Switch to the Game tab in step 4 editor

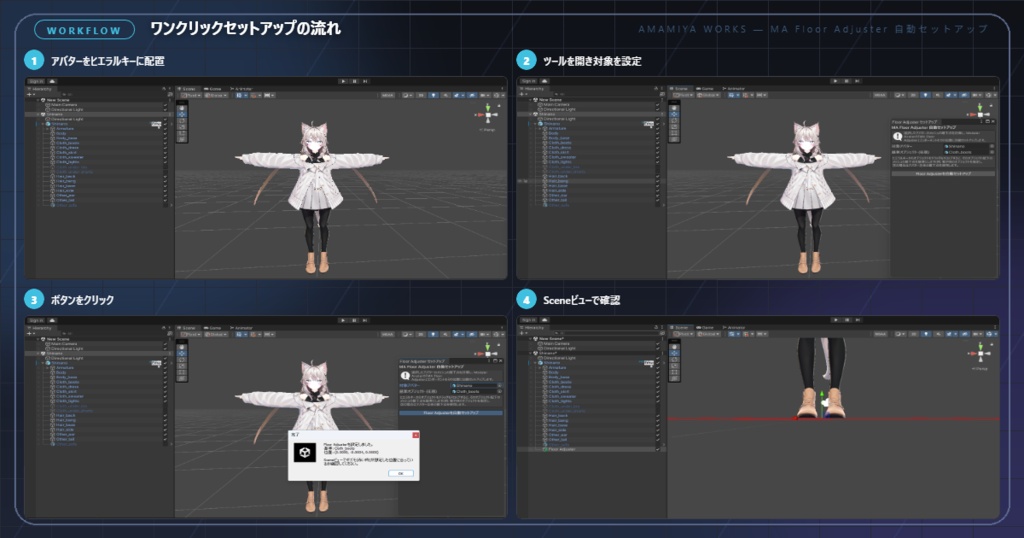(705, 328)
